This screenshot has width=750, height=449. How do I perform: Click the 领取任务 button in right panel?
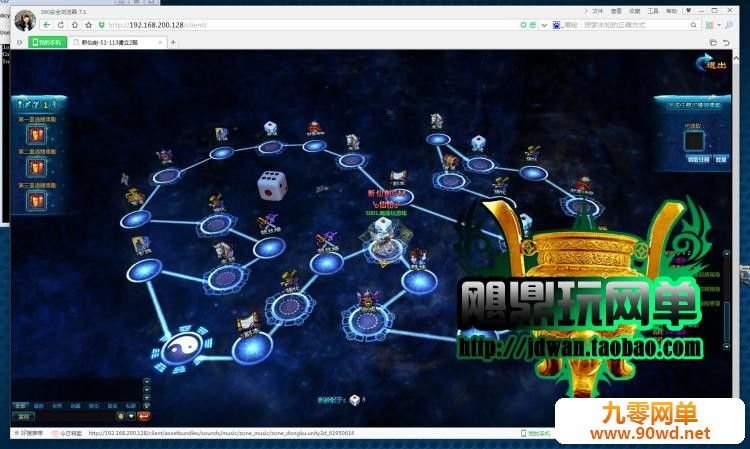tap(699, 159)
